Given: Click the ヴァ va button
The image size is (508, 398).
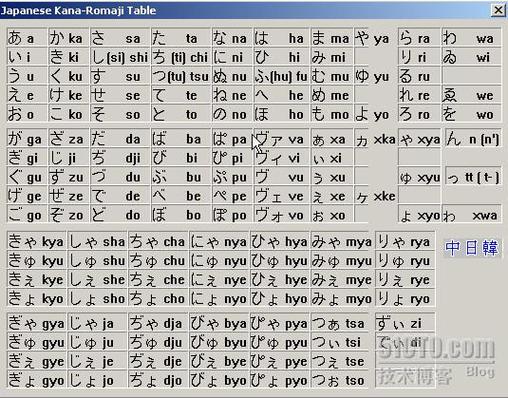Looking at the screenshot, I should coord(282,139).
